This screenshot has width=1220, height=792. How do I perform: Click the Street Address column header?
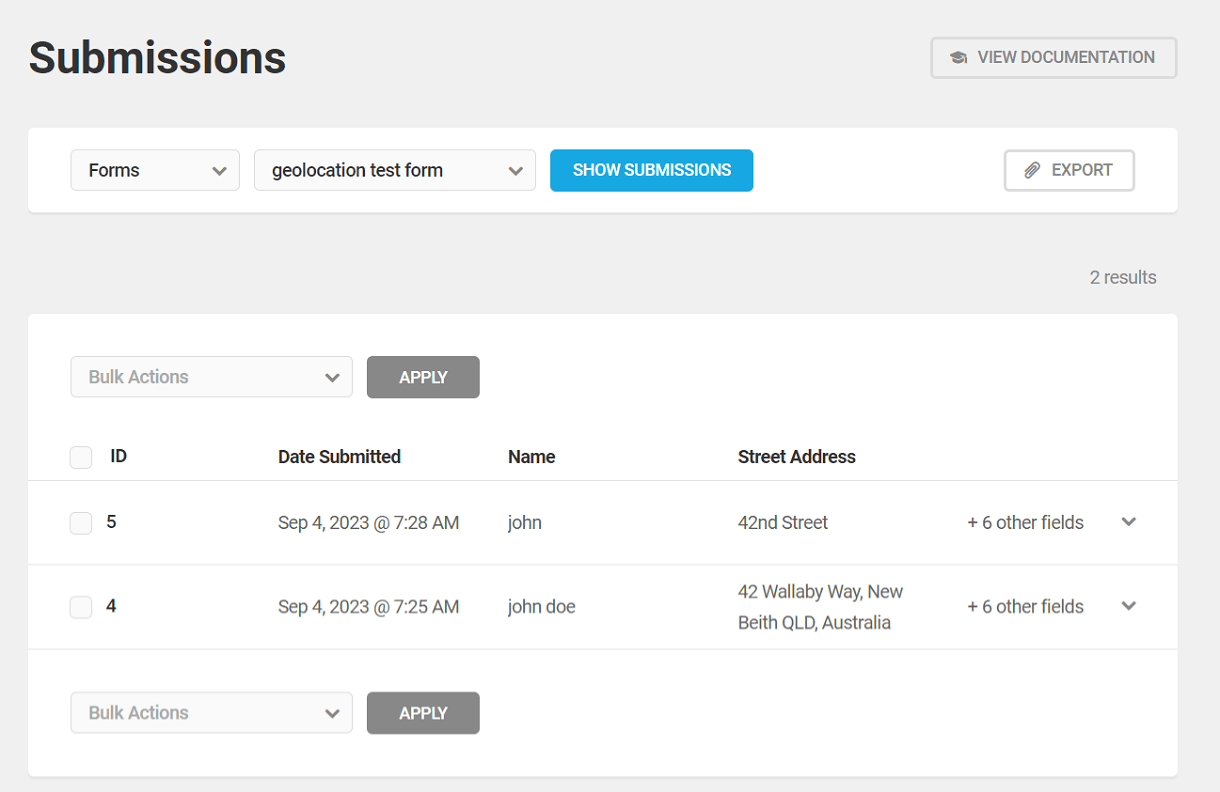[x=797, y=457]
